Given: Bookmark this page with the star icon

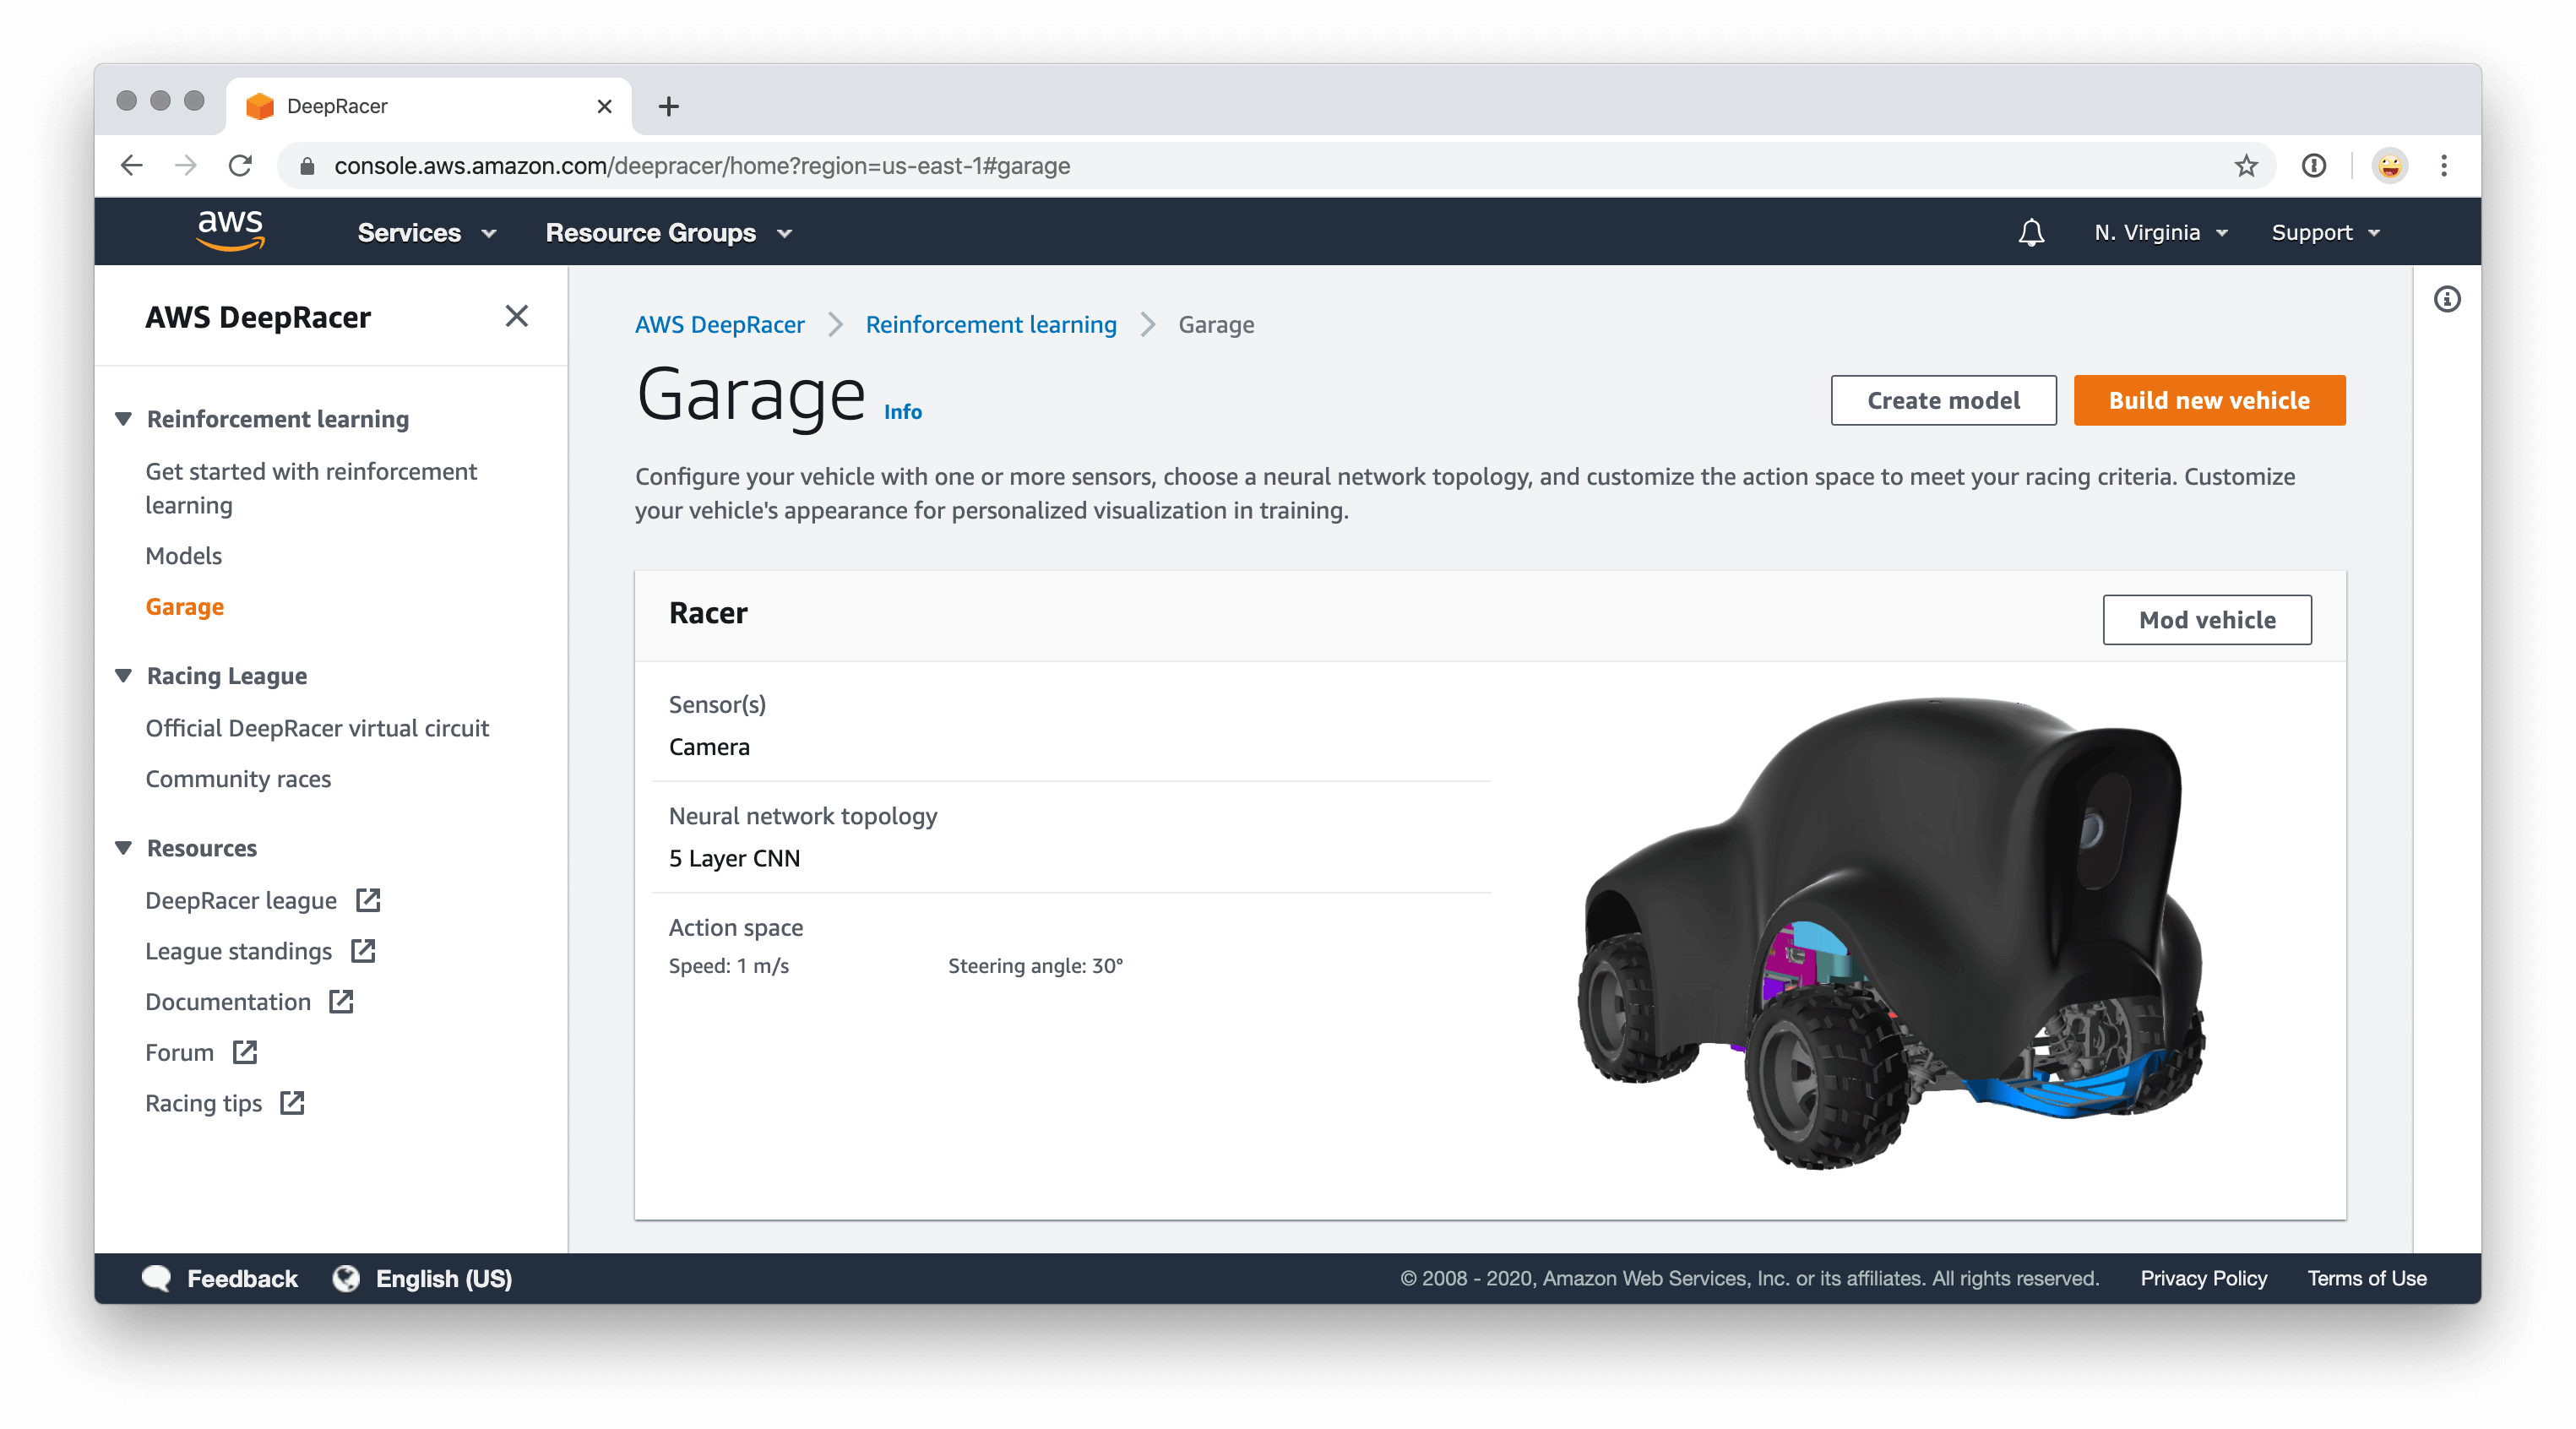Looking at the screenshot, I should pos(2246,166).
